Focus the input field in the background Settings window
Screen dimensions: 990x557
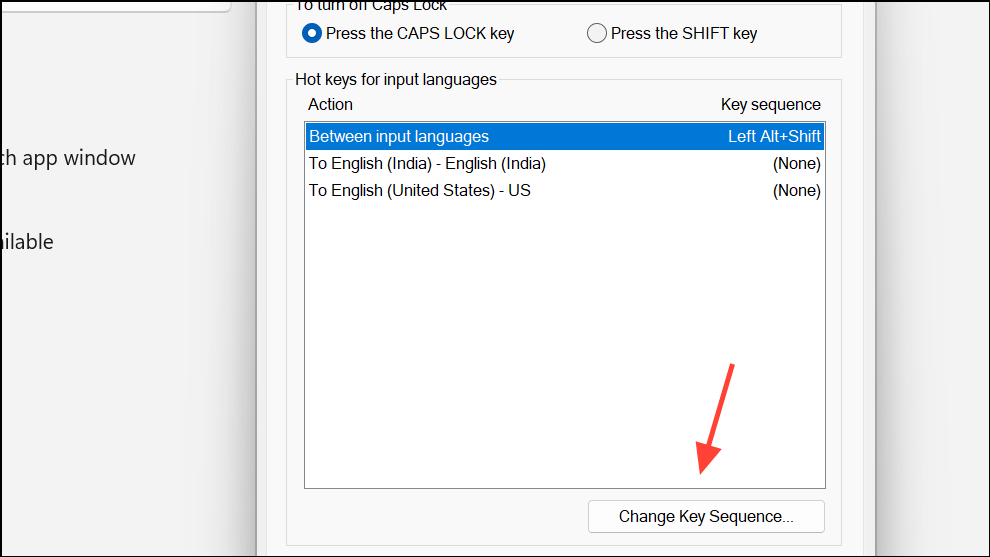point(115,5)
